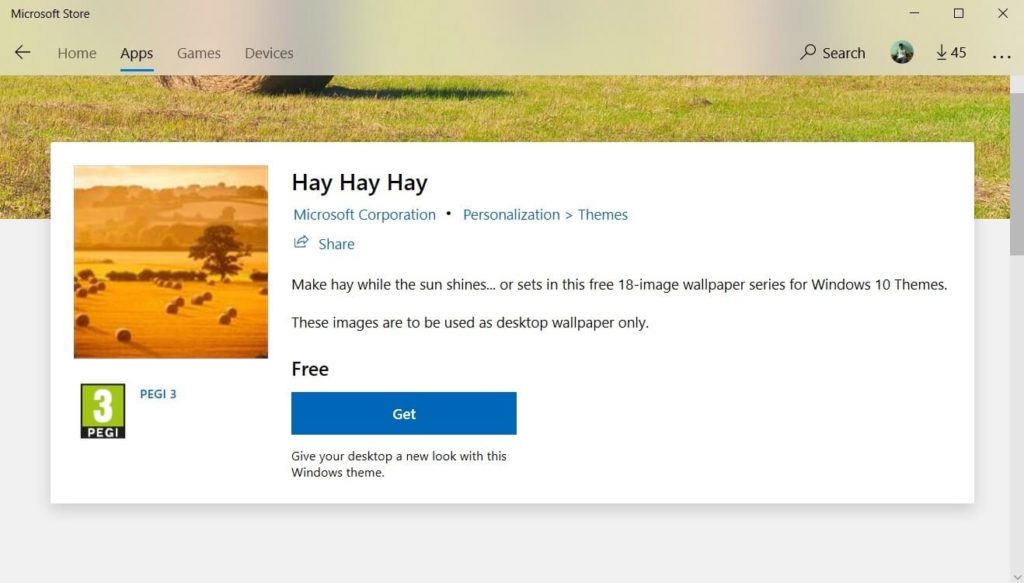This screenshot has width=1024, height=583.
Task: View downloads showing 45 items pending
Action: point(950,51)
